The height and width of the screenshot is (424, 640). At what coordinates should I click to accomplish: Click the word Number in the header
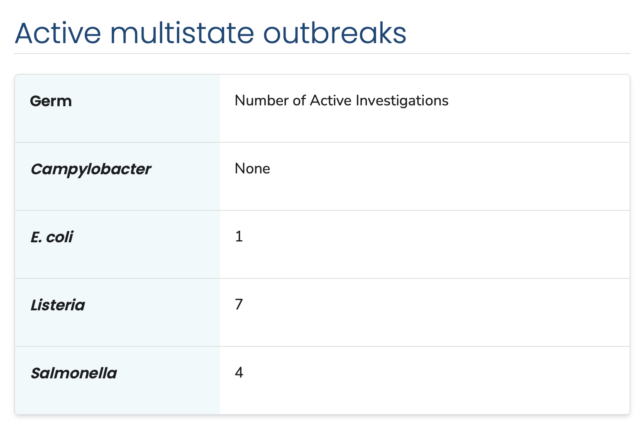262,100
